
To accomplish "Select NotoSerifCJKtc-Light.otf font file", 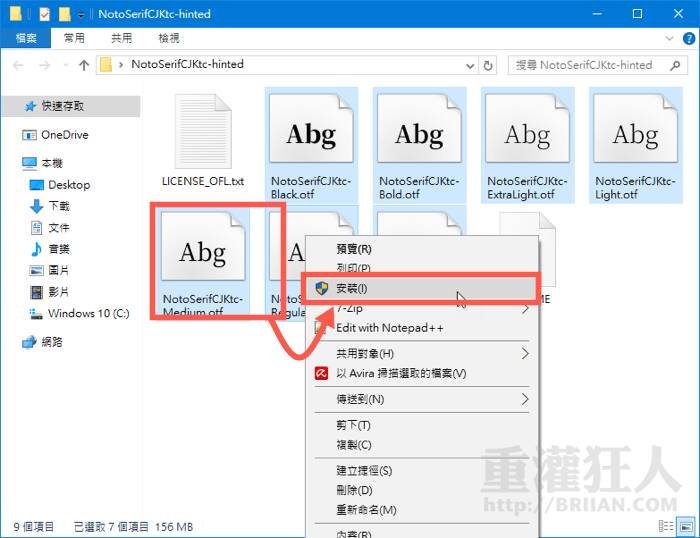I will click(x=636, y=145).
